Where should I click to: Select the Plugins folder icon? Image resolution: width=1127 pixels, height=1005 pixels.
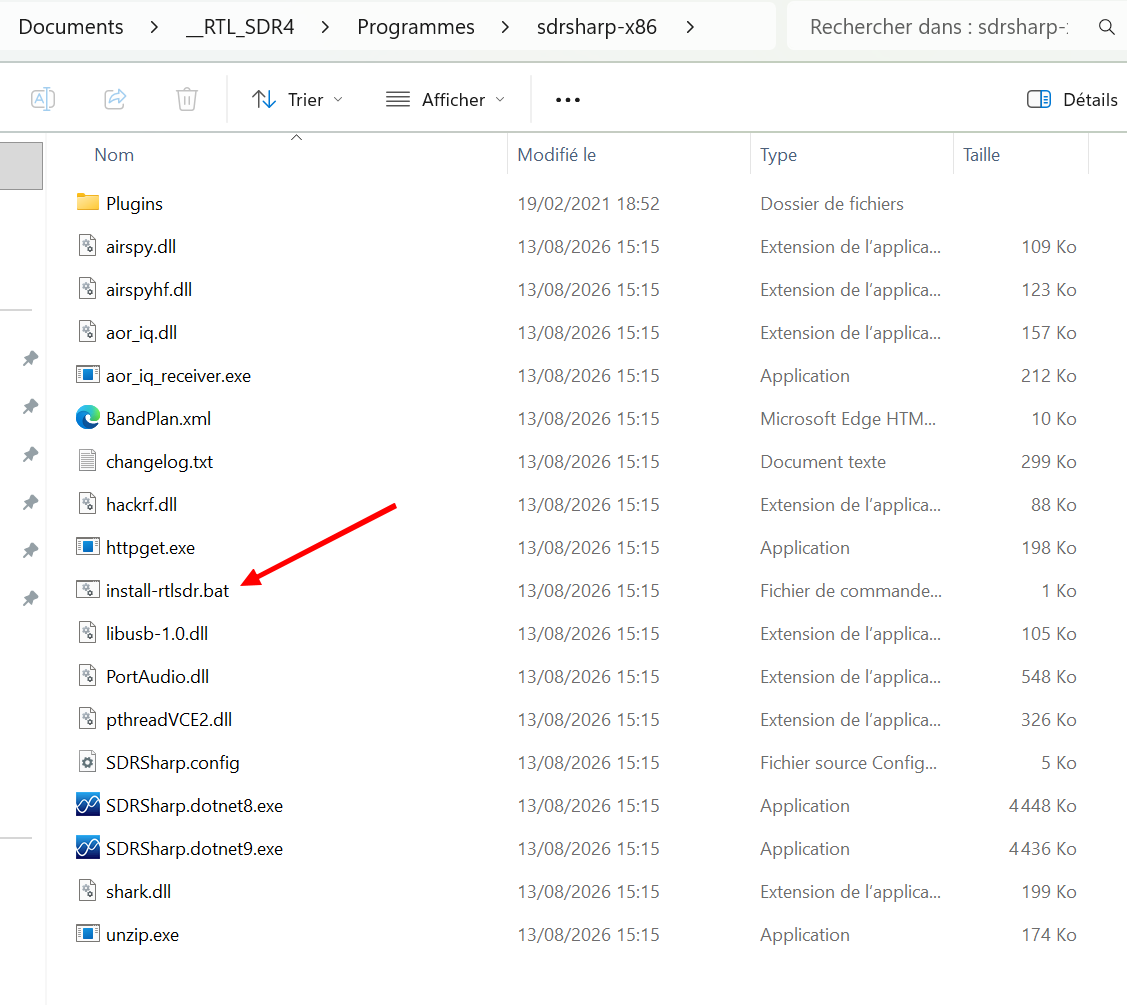pos(88,202)
